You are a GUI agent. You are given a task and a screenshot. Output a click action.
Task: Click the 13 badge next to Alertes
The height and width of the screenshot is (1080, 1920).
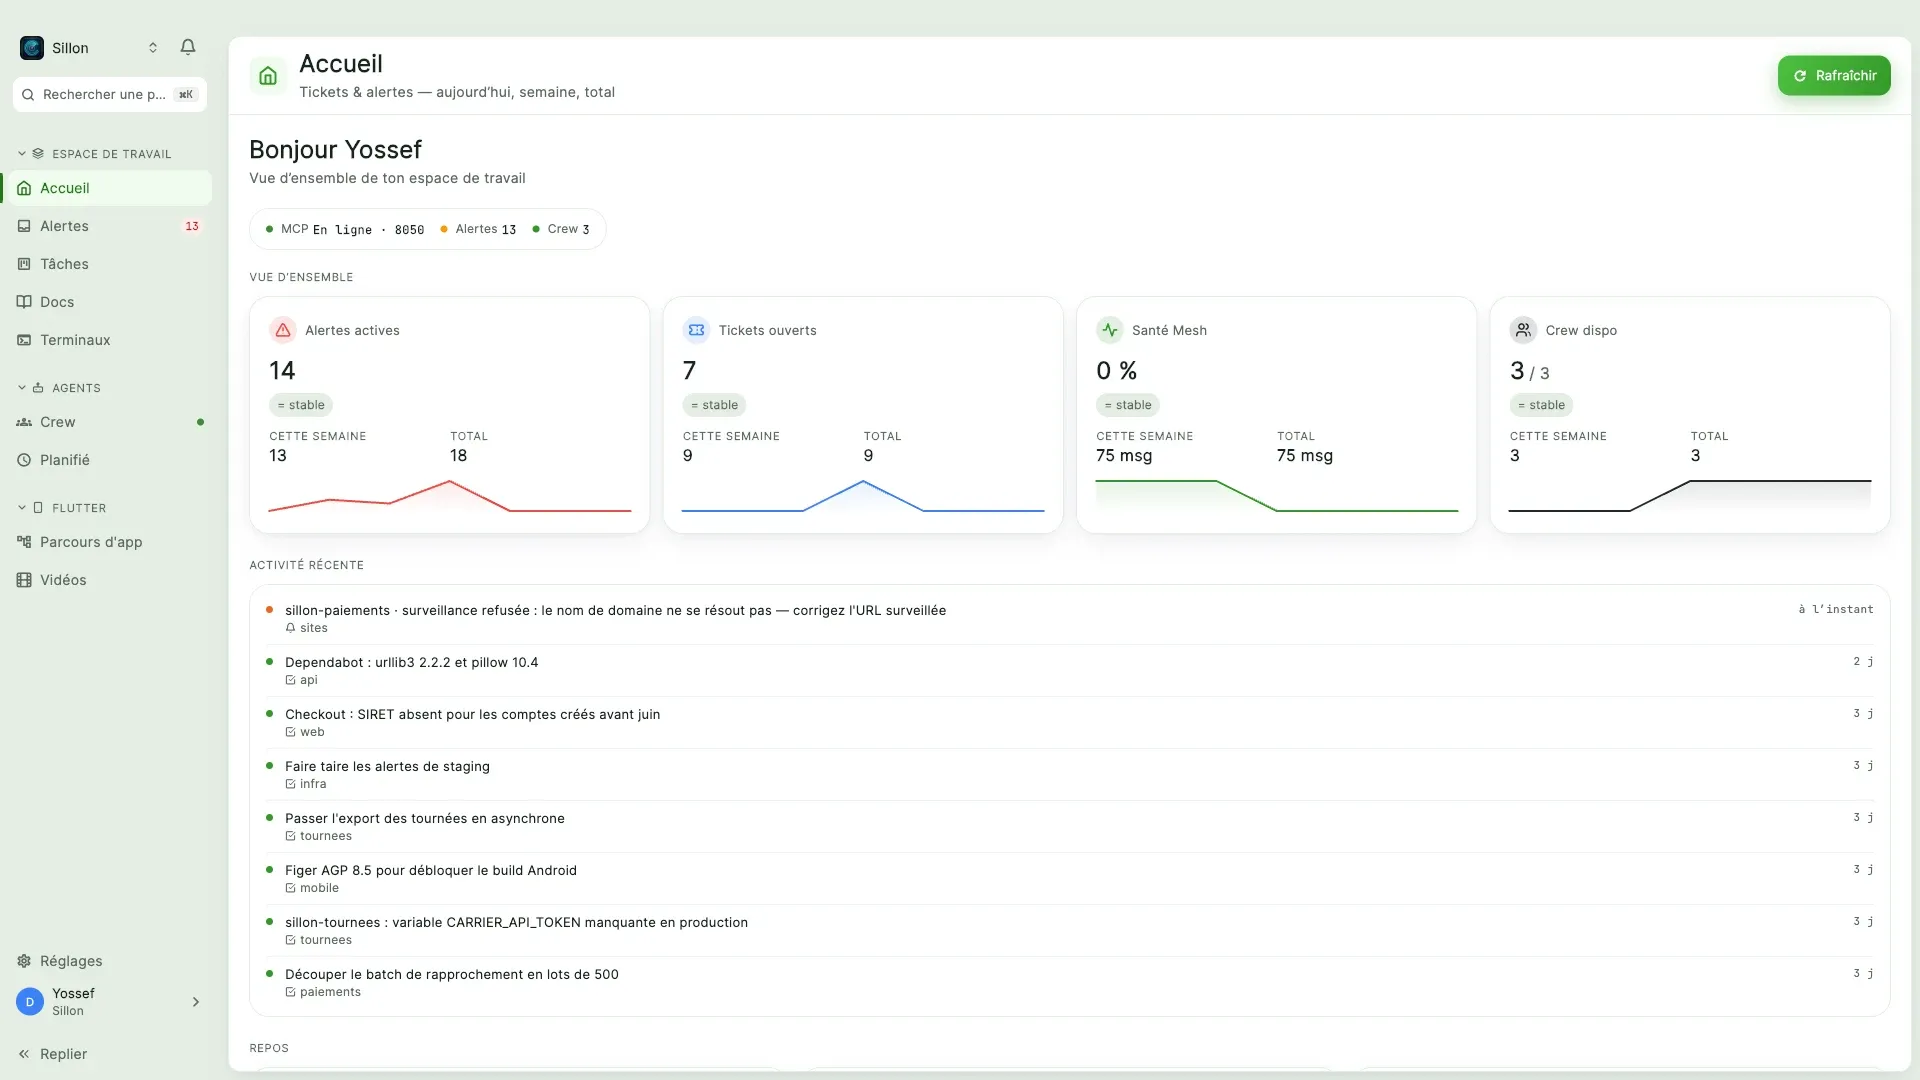(192, 226)
